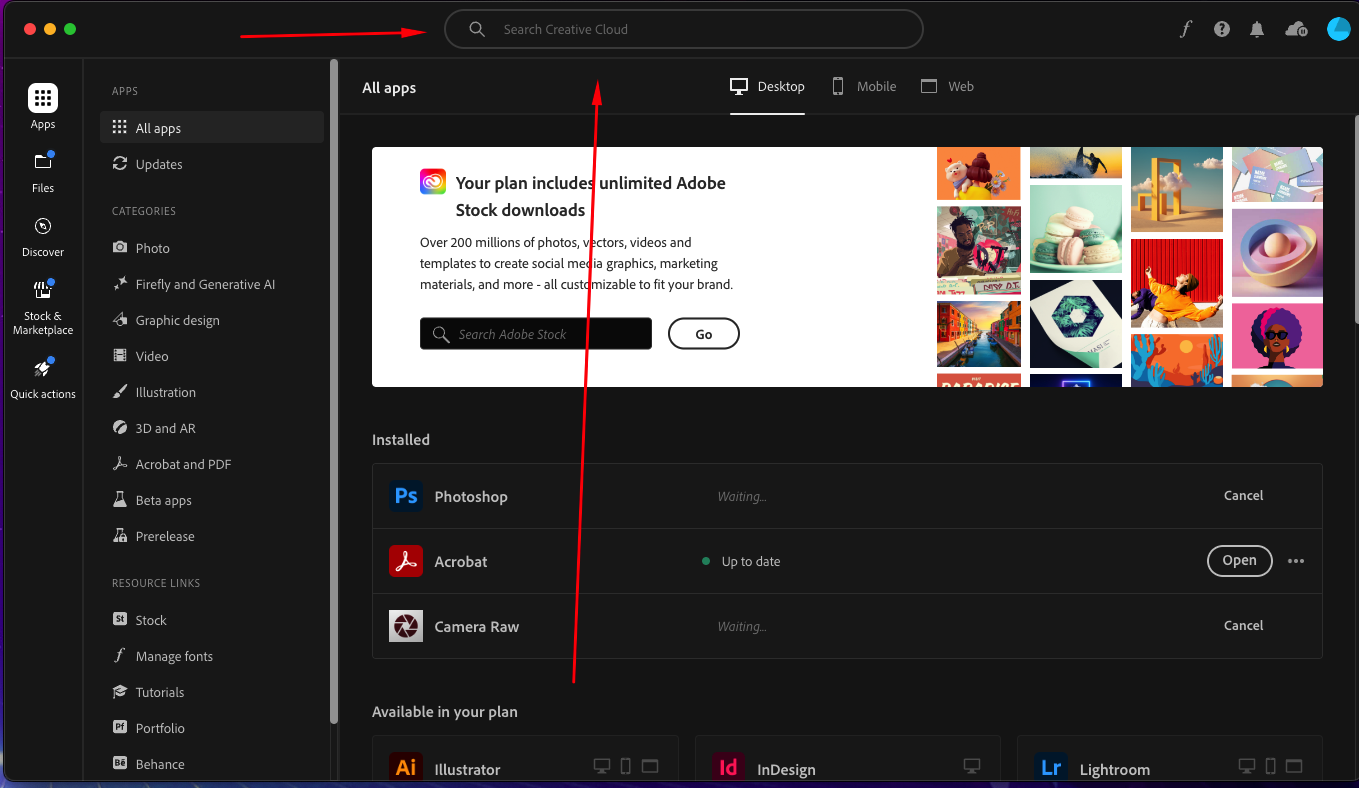
Task: Click the Photoshop 'Waiting...' status
Action: coord(742,497)
